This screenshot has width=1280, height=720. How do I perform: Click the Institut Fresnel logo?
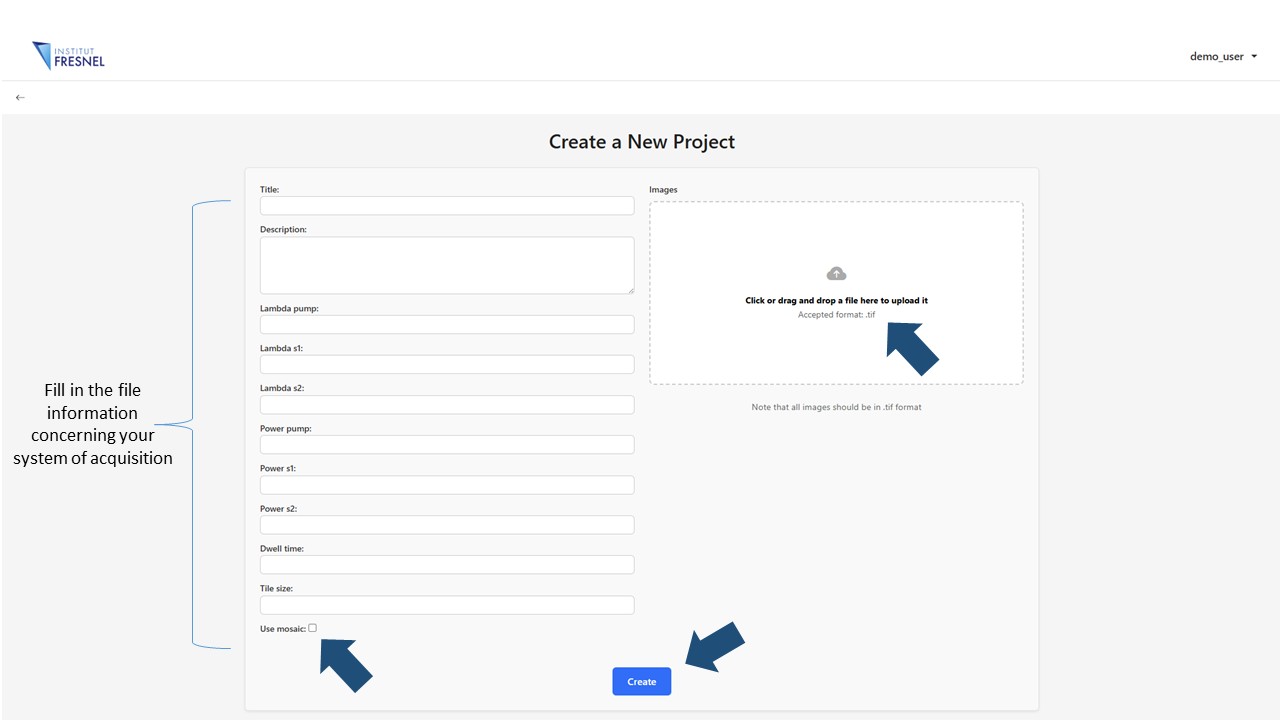[x=67, y=56]
